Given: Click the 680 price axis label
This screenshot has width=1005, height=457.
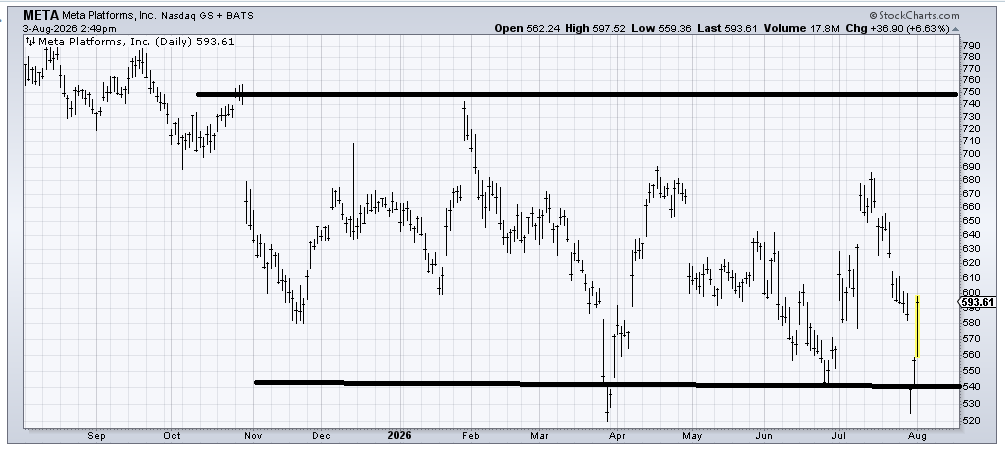Looking at the screenshot, I should [x=972, y=180].
